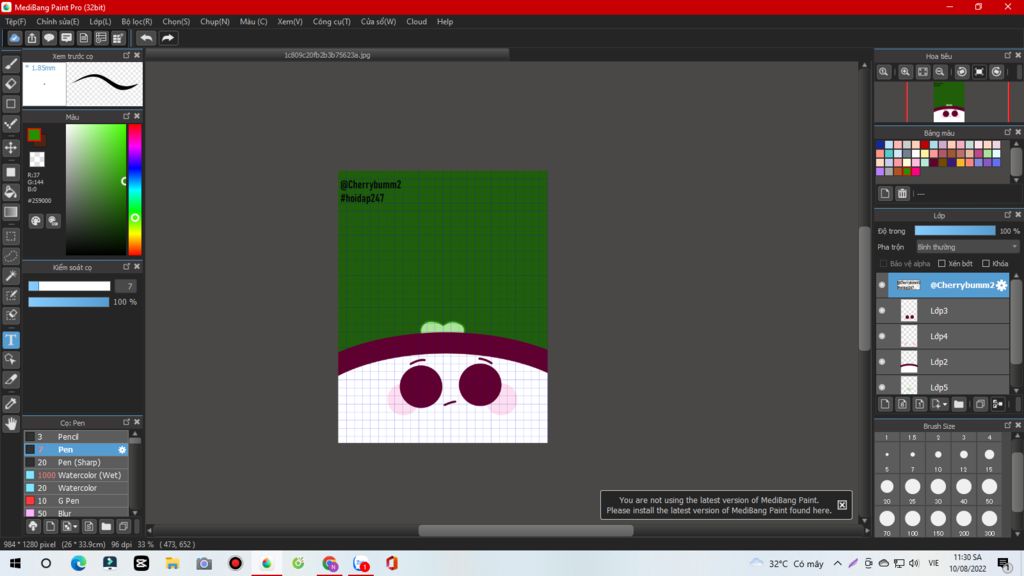Activate the Text tool

[11, 340]
